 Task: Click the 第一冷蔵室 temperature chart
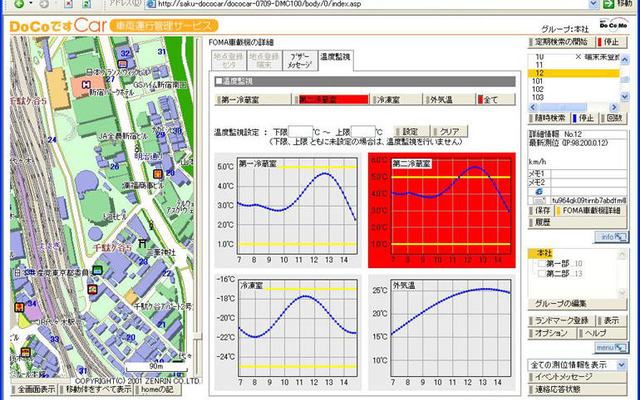pos(288,210)
